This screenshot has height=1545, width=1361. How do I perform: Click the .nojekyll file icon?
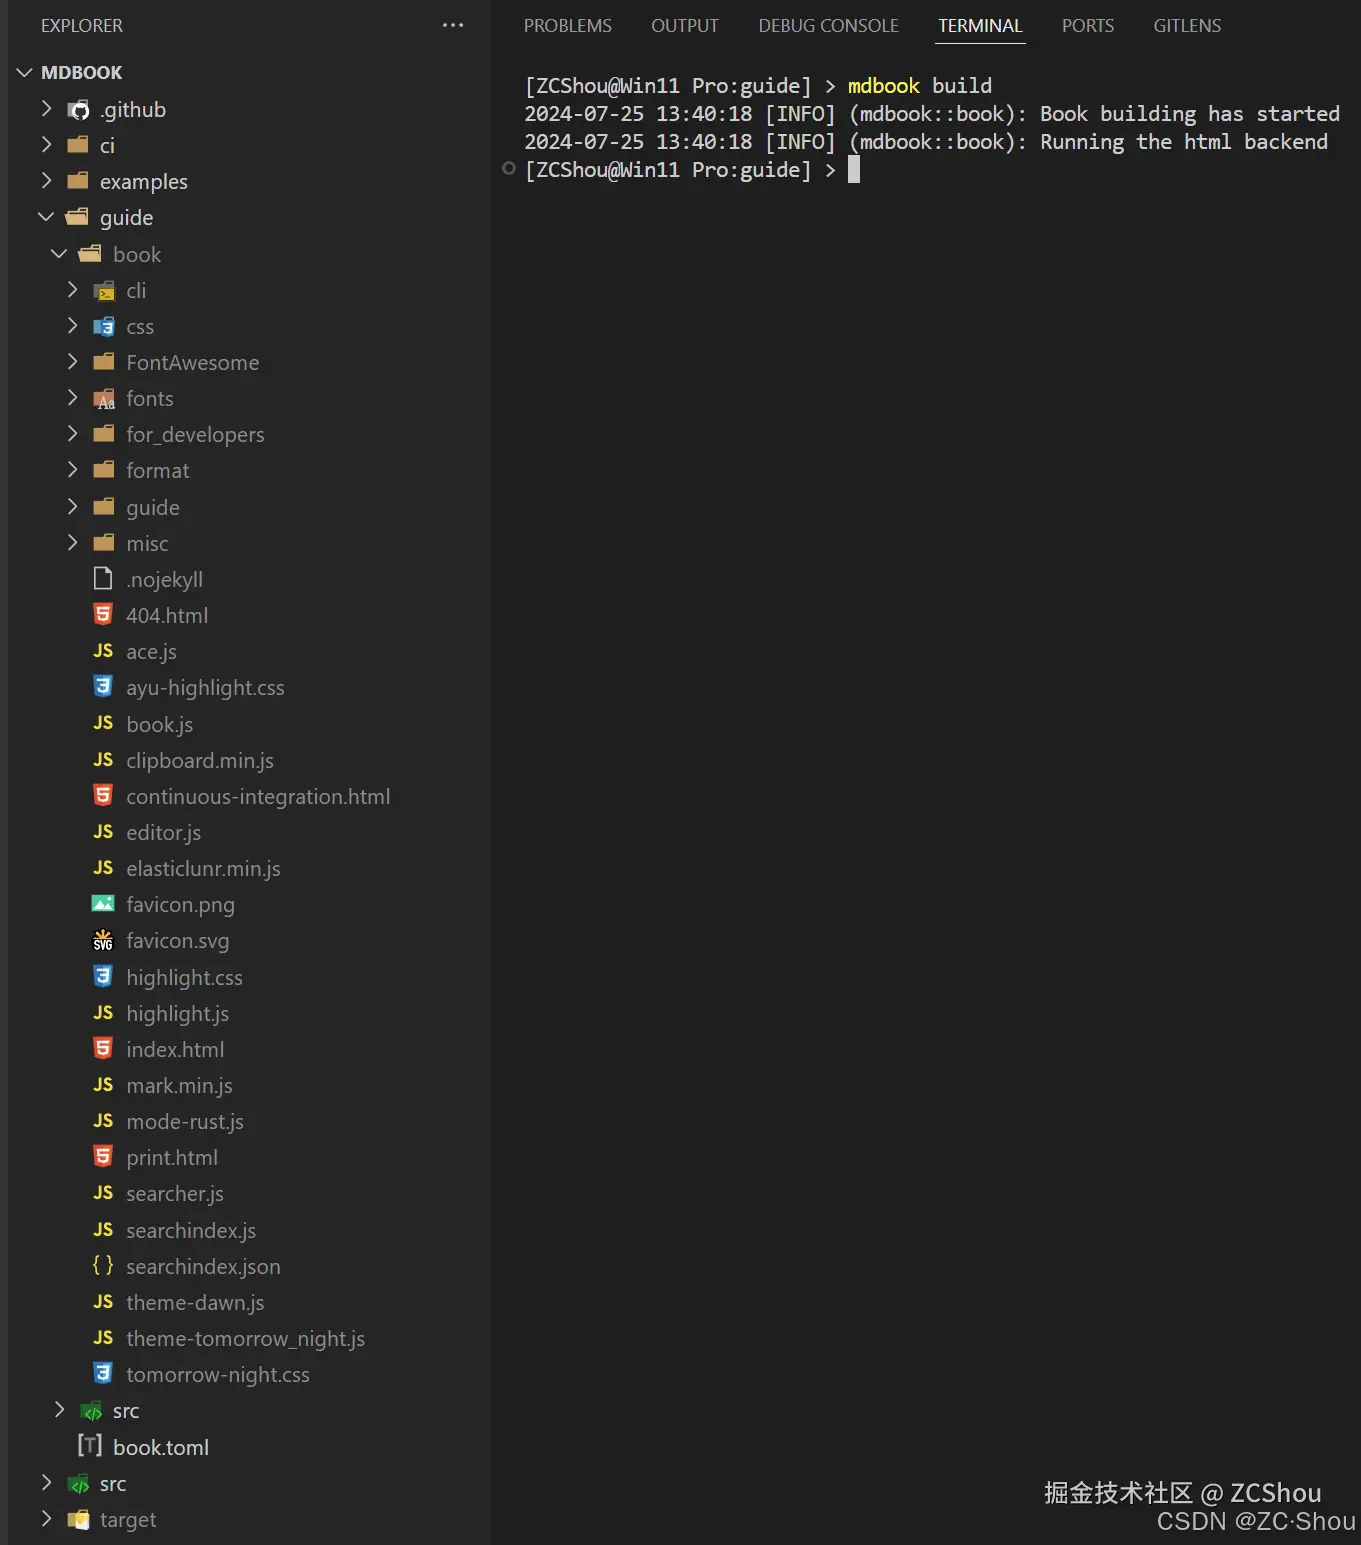[x=103, y=579]
